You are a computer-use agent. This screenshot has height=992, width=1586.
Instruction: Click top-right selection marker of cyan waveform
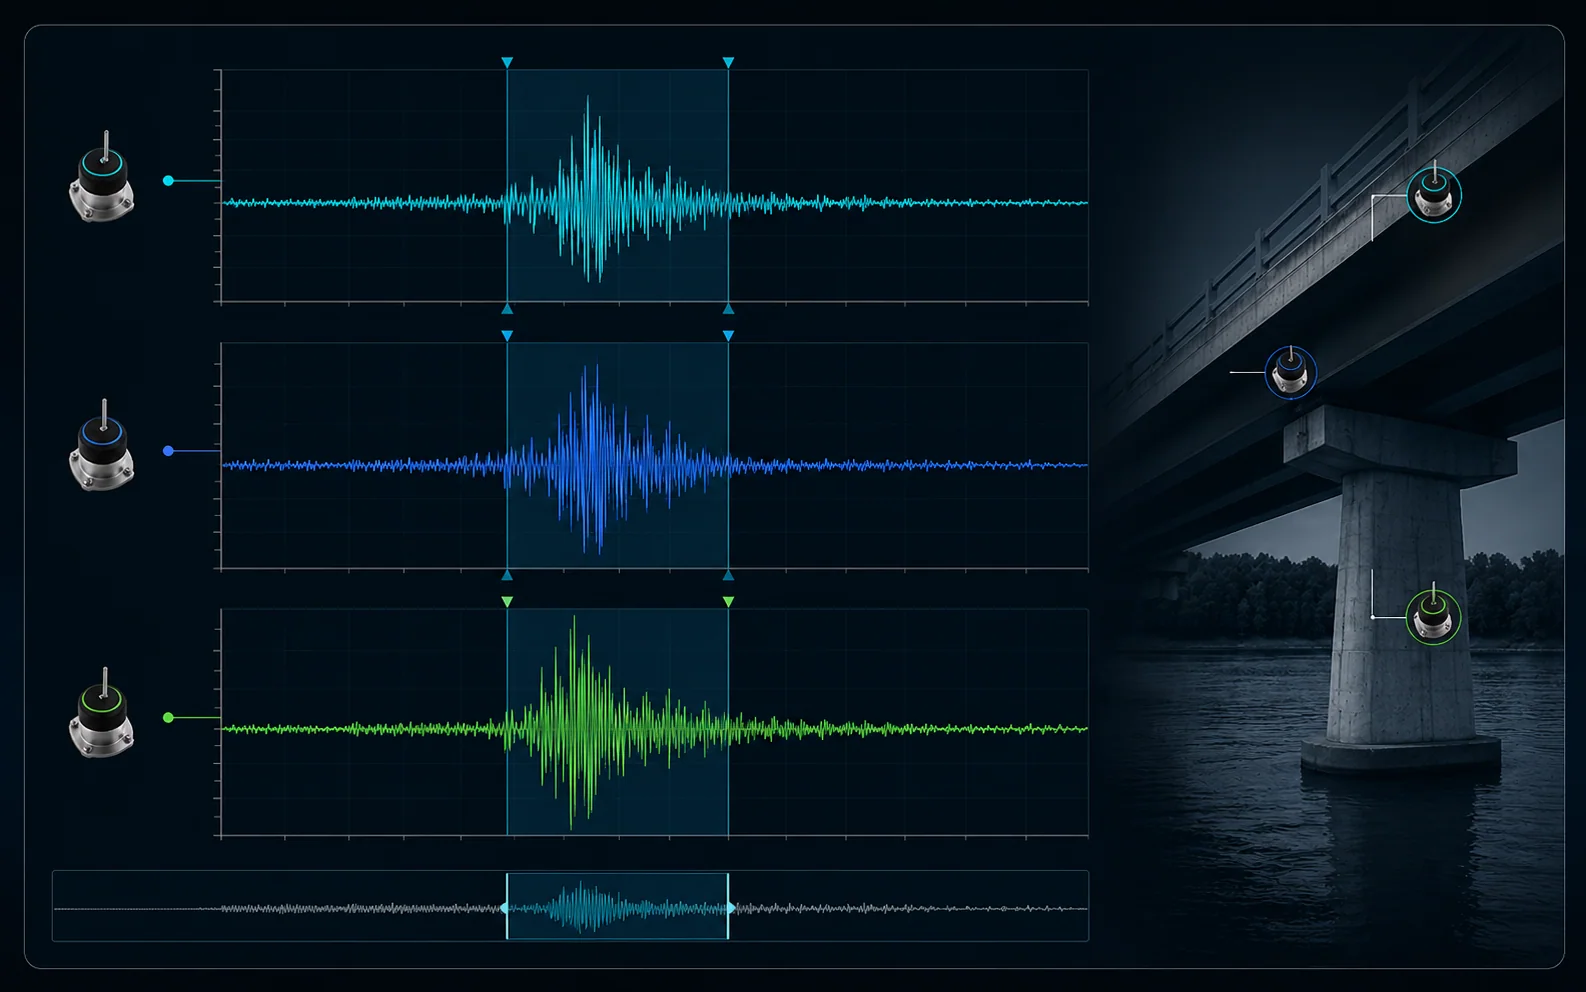click(x=728, y=63)
